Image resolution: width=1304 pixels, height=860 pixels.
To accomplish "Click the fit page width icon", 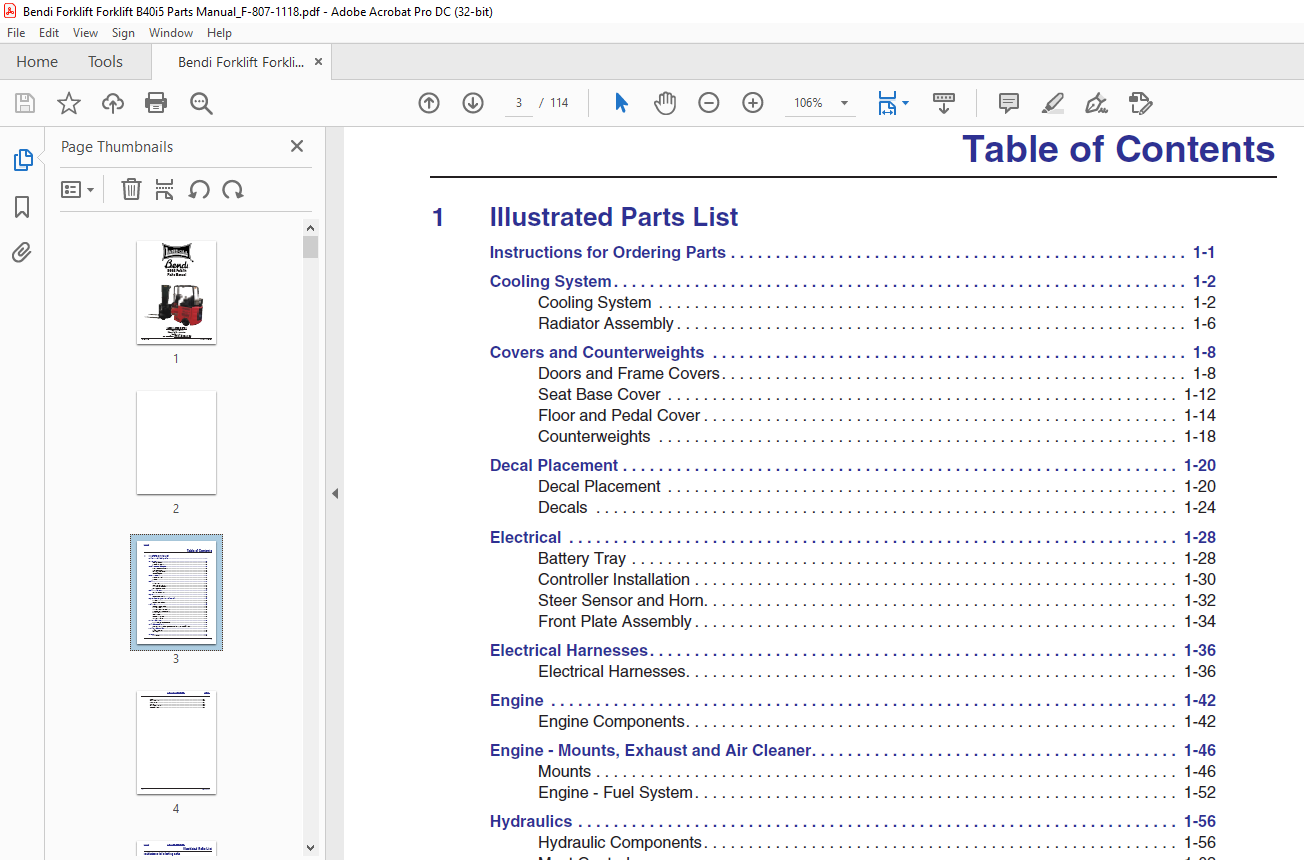I will 887,103.
